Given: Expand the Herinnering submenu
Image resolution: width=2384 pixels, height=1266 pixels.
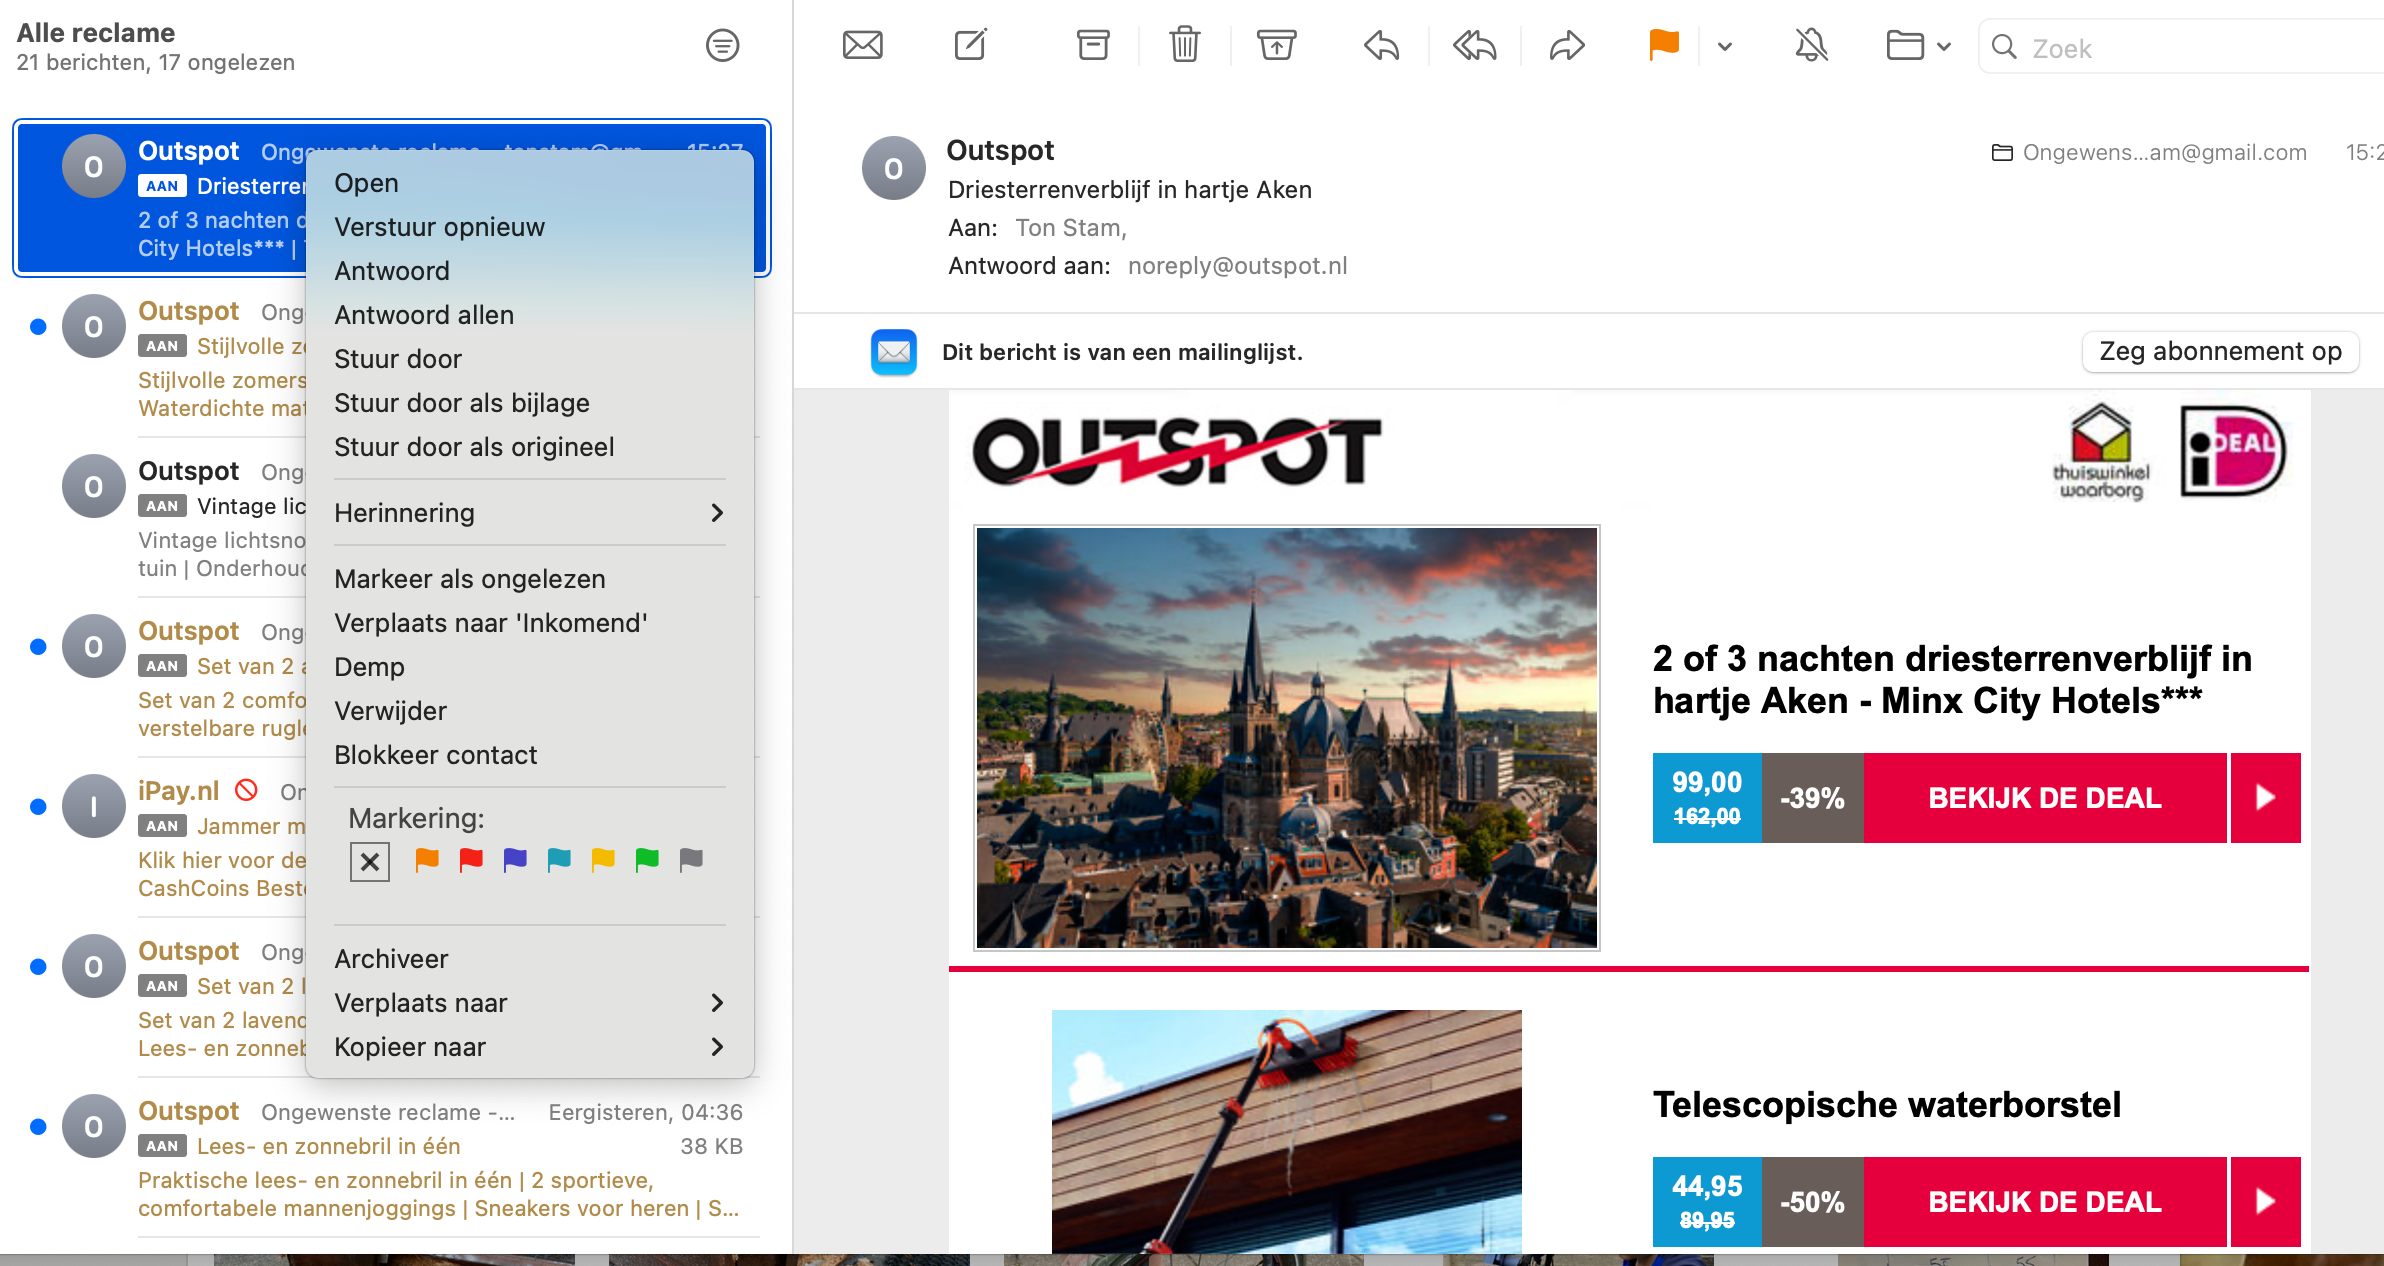Looking at the screenshot, I should [x=530, y=513].
